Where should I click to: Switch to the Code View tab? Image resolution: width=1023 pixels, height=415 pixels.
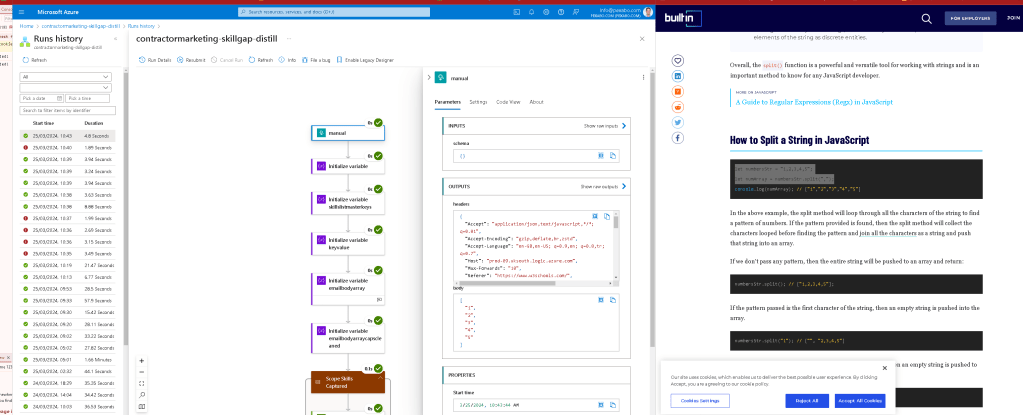[508, 102]
